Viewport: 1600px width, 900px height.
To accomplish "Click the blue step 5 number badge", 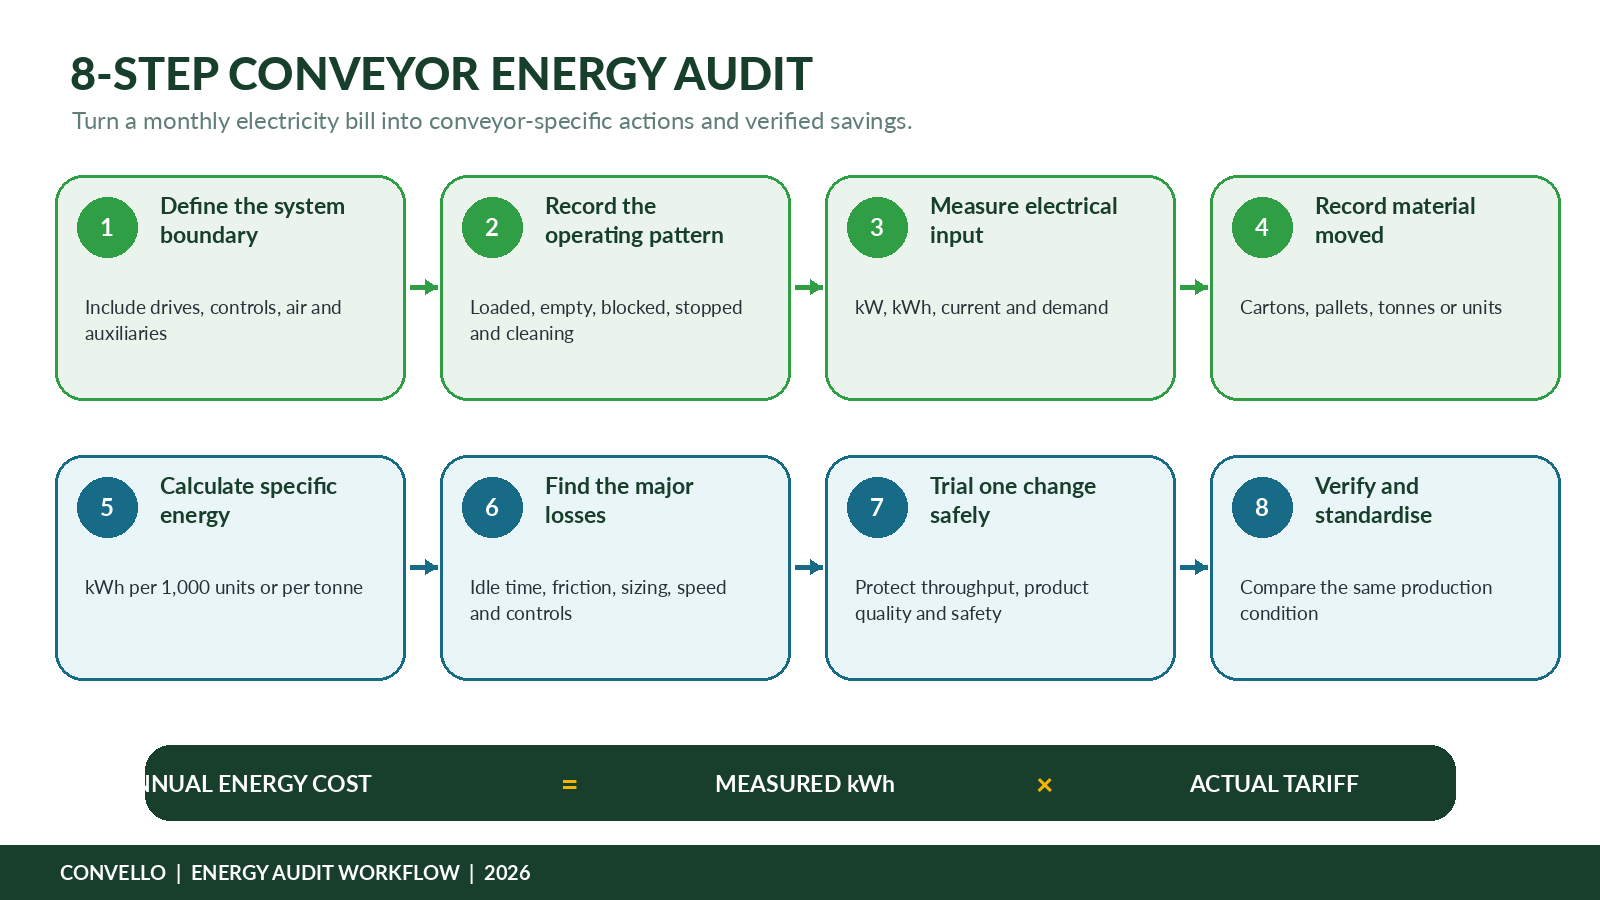I will [107, 507].
